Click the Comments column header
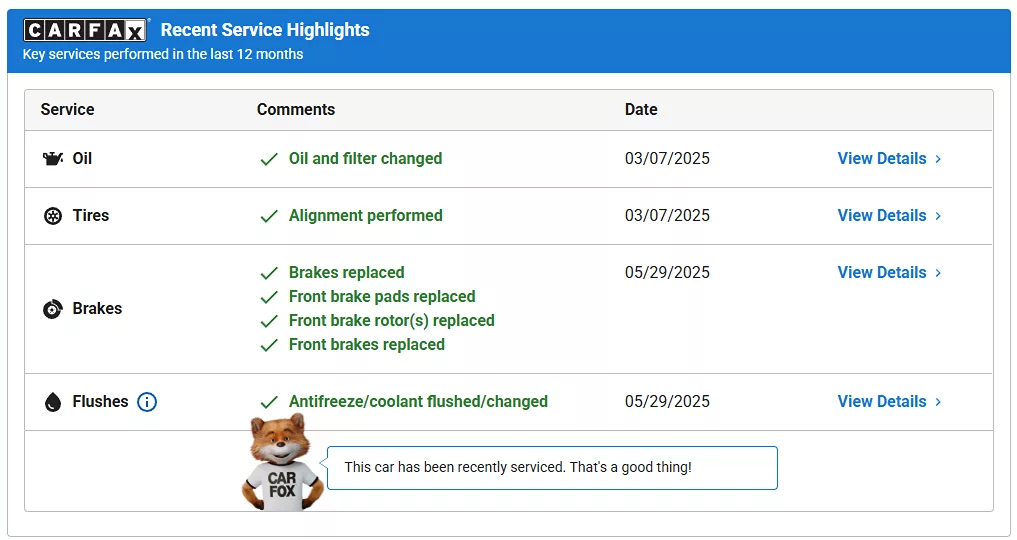Viewport: 1017px width, 540px height. pyautogui.click(x=296, y=110)
